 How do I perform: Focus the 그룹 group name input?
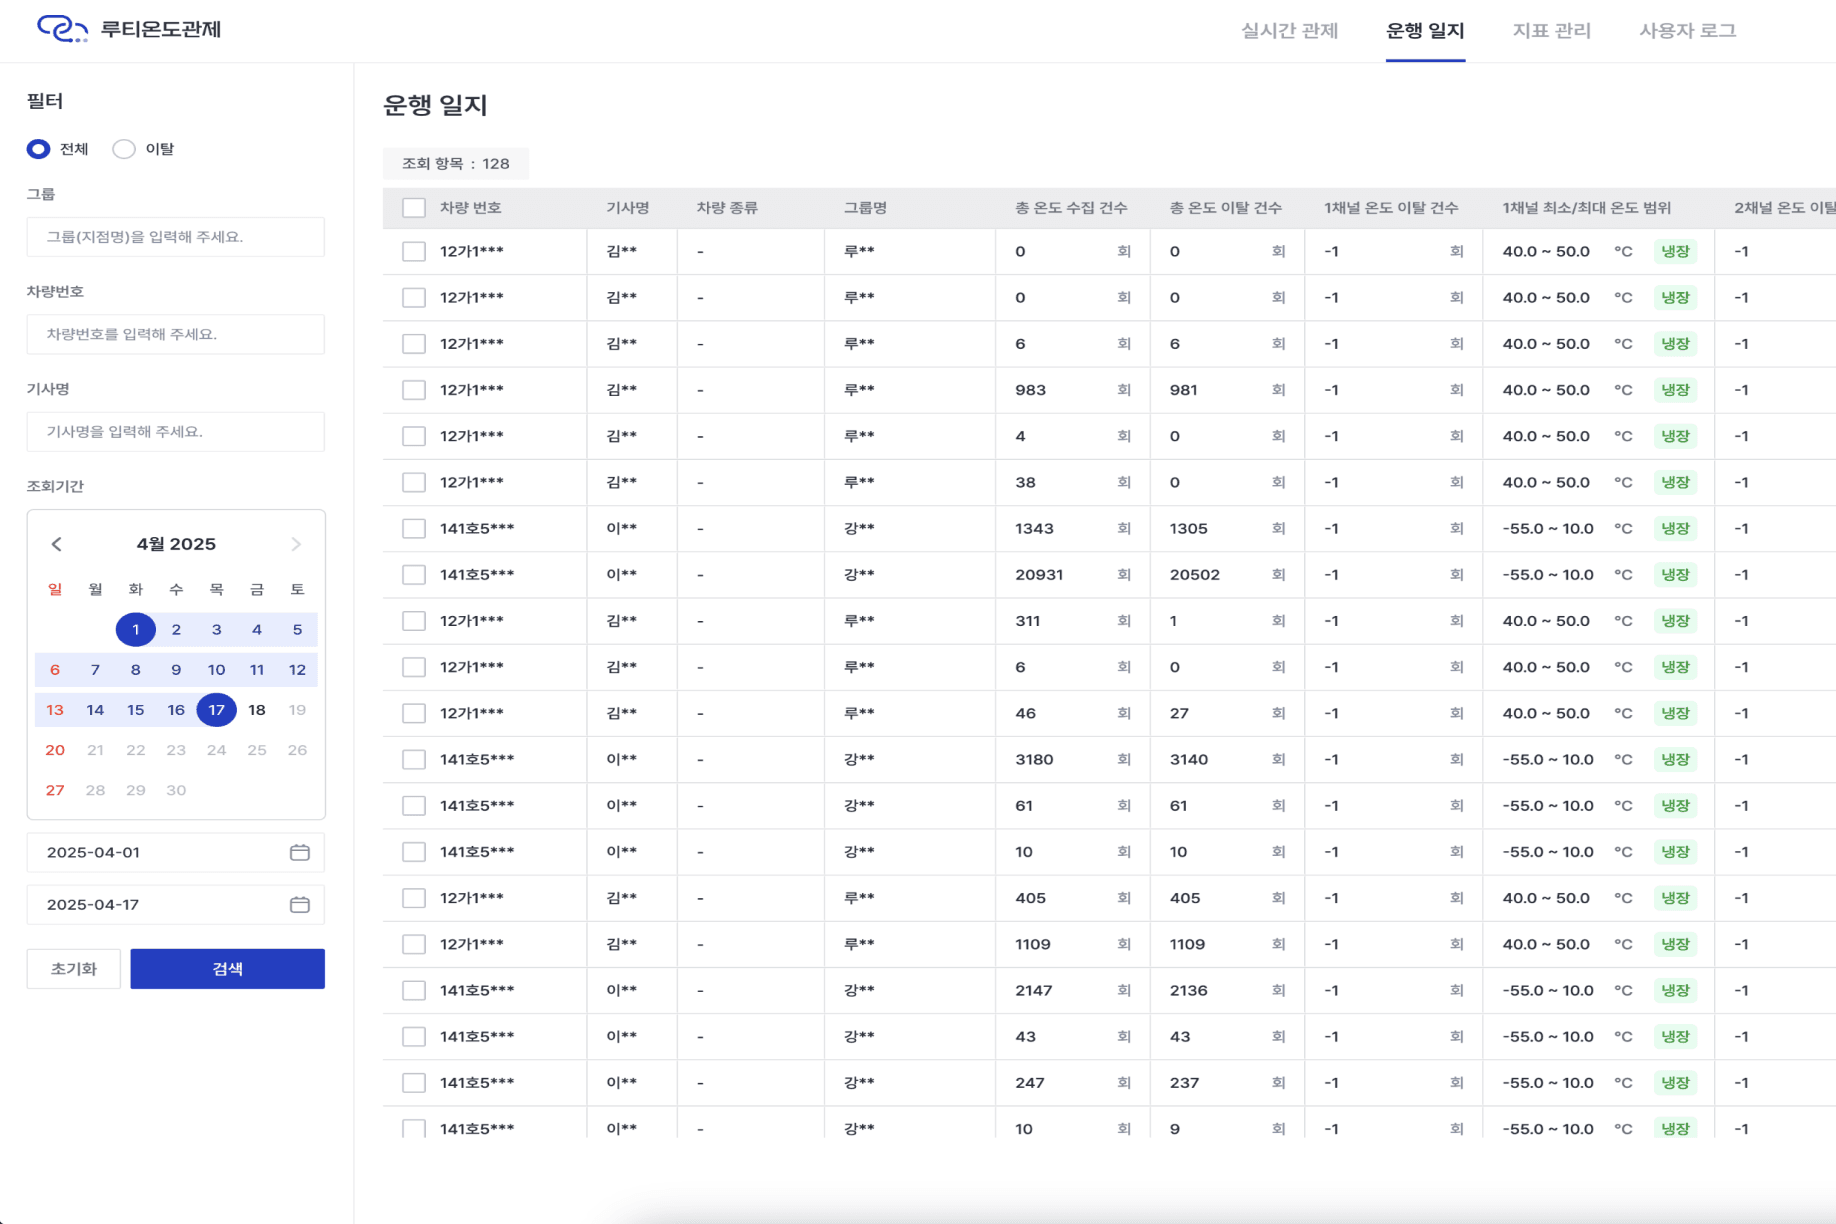pyautogui.click(x=176, y=237)
